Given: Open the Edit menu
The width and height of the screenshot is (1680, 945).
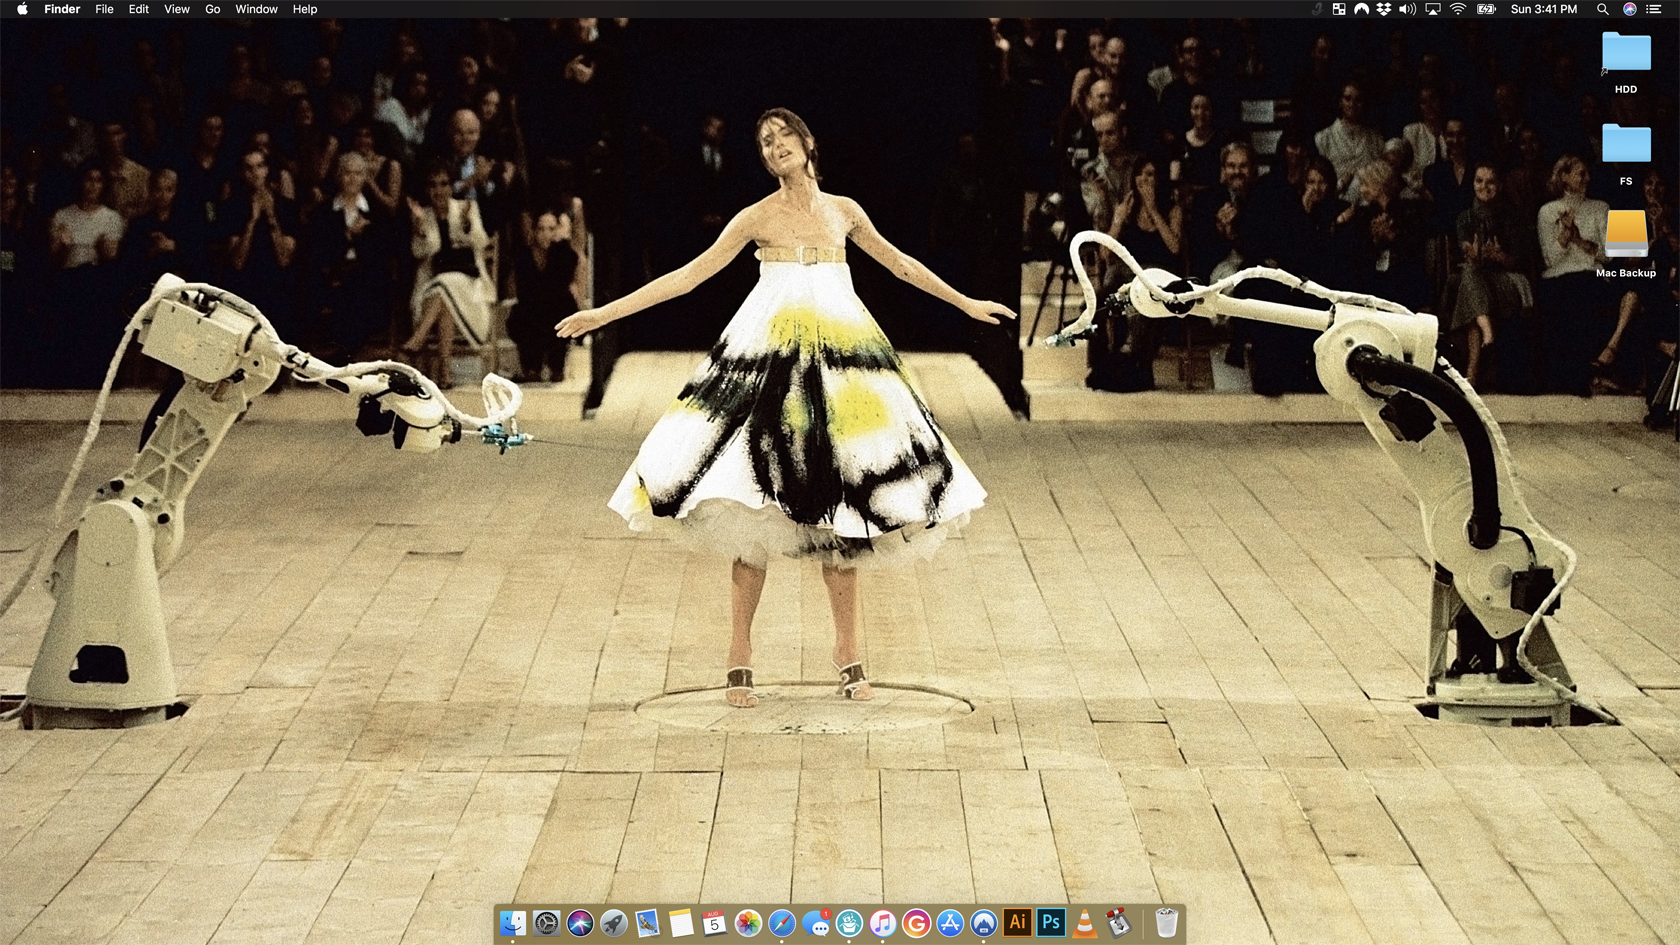Looking at the screenshot, I should pos(139,9).
